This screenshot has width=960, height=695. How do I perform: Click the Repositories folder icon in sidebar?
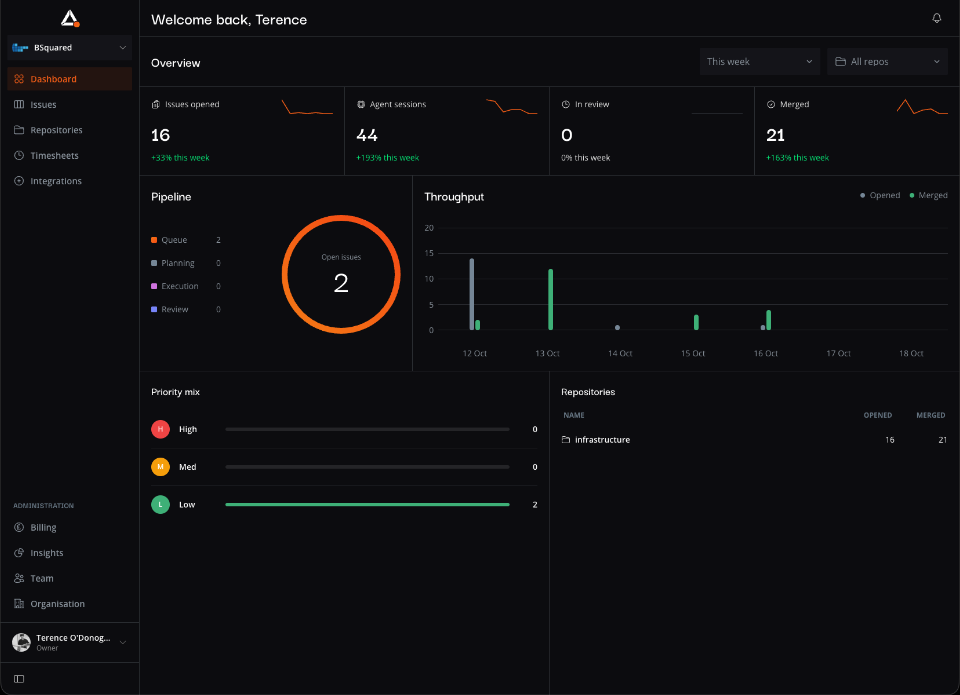[x=19, y=130]
